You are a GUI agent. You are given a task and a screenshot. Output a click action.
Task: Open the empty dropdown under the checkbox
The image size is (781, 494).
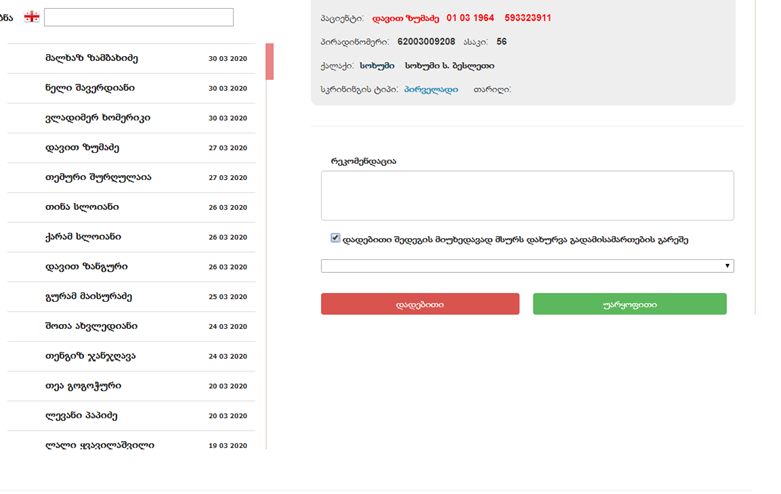527,266
